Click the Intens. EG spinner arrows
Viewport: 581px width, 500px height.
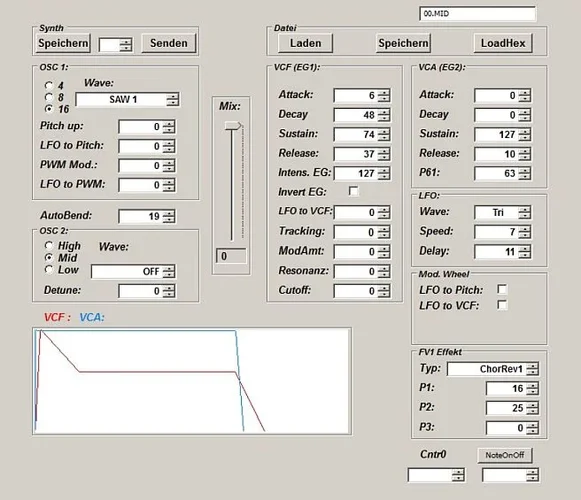point(384,173)
